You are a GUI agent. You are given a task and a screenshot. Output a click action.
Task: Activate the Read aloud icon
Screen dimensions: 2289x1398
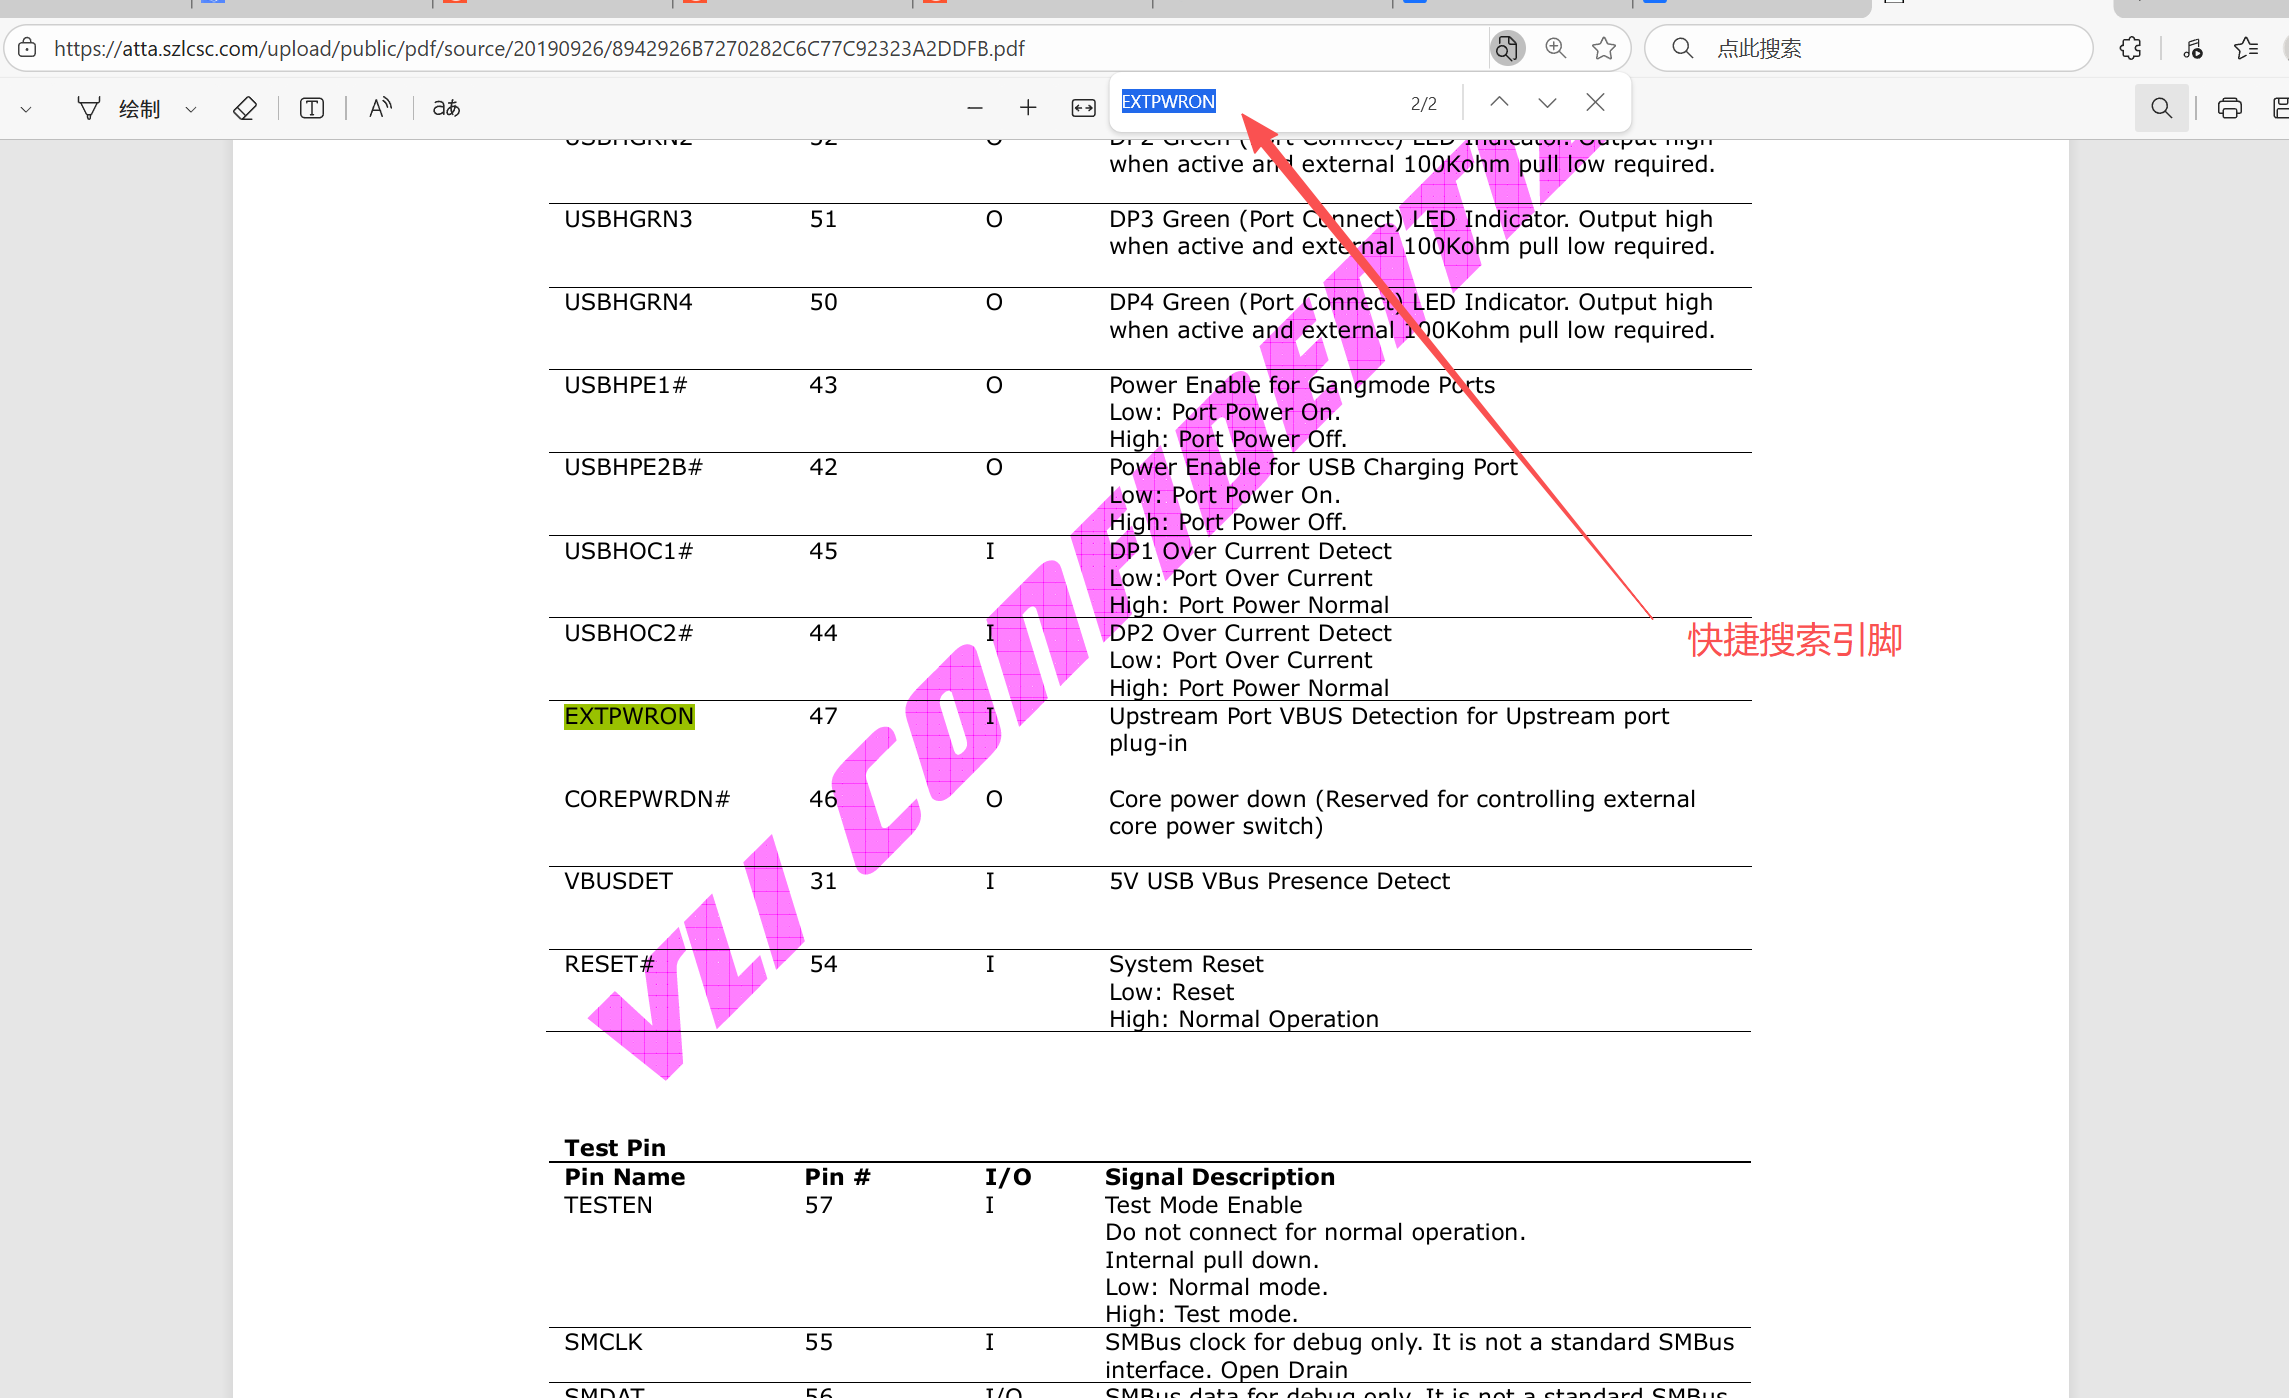click(380, 108)
